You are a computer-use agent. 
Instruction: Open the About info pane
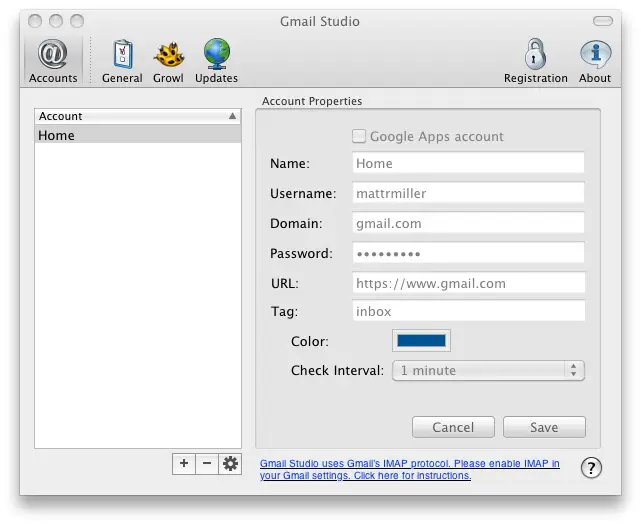[595, 61]
